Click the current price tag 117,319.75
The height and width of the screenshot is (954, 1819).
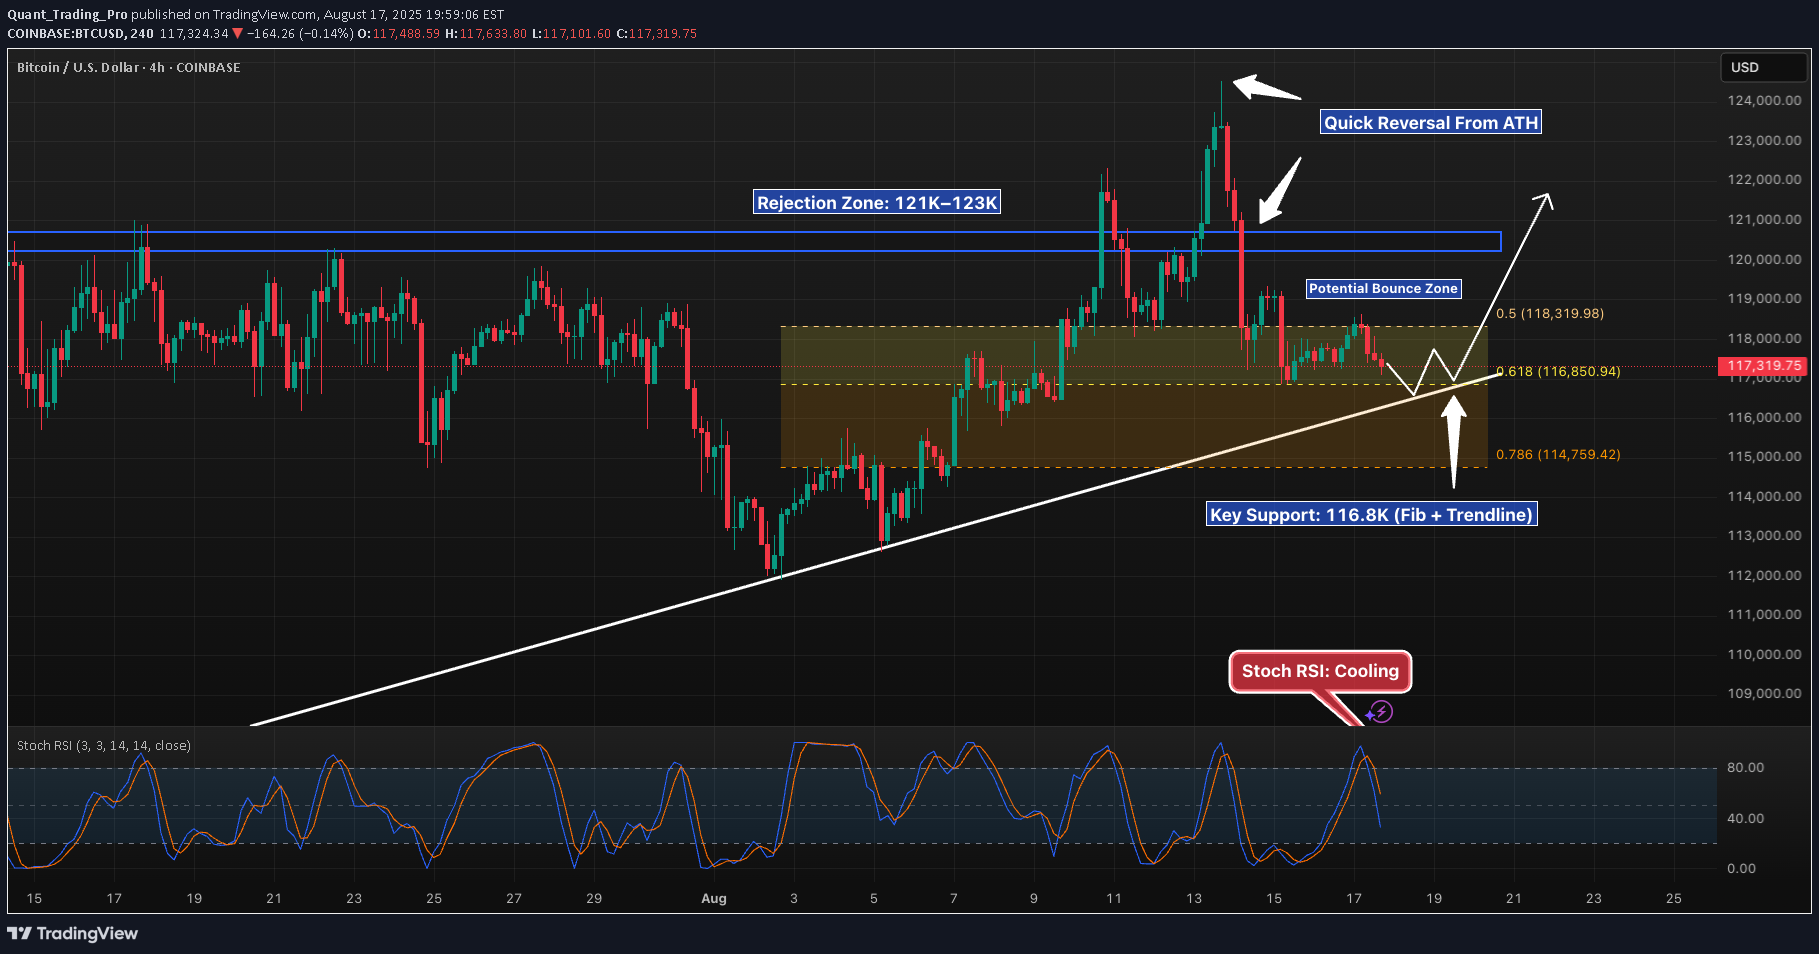[1764, 366]
